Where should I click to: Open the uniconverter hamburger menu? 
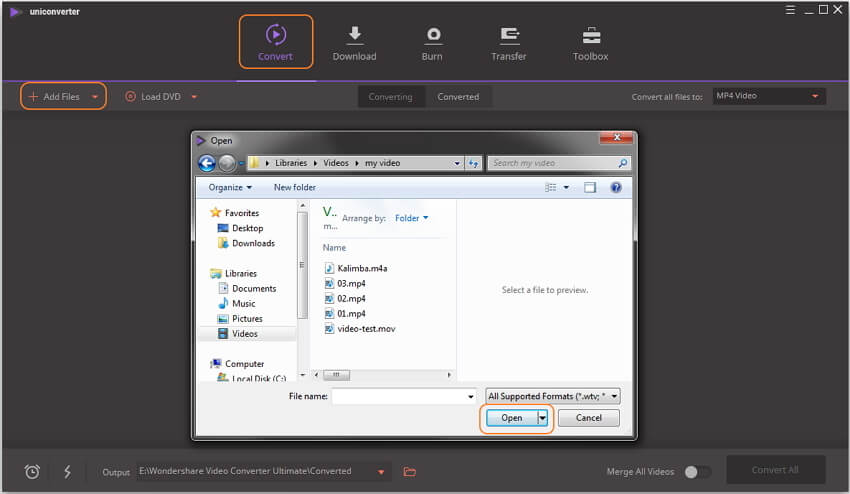[790, 10]
